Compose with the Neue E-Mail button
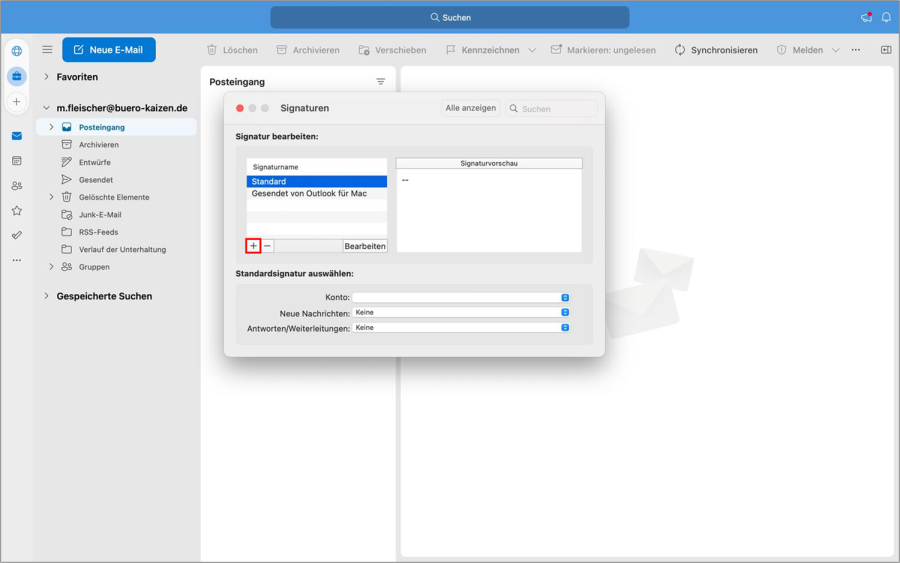This screenshot has width=900, height=563. 109,50
